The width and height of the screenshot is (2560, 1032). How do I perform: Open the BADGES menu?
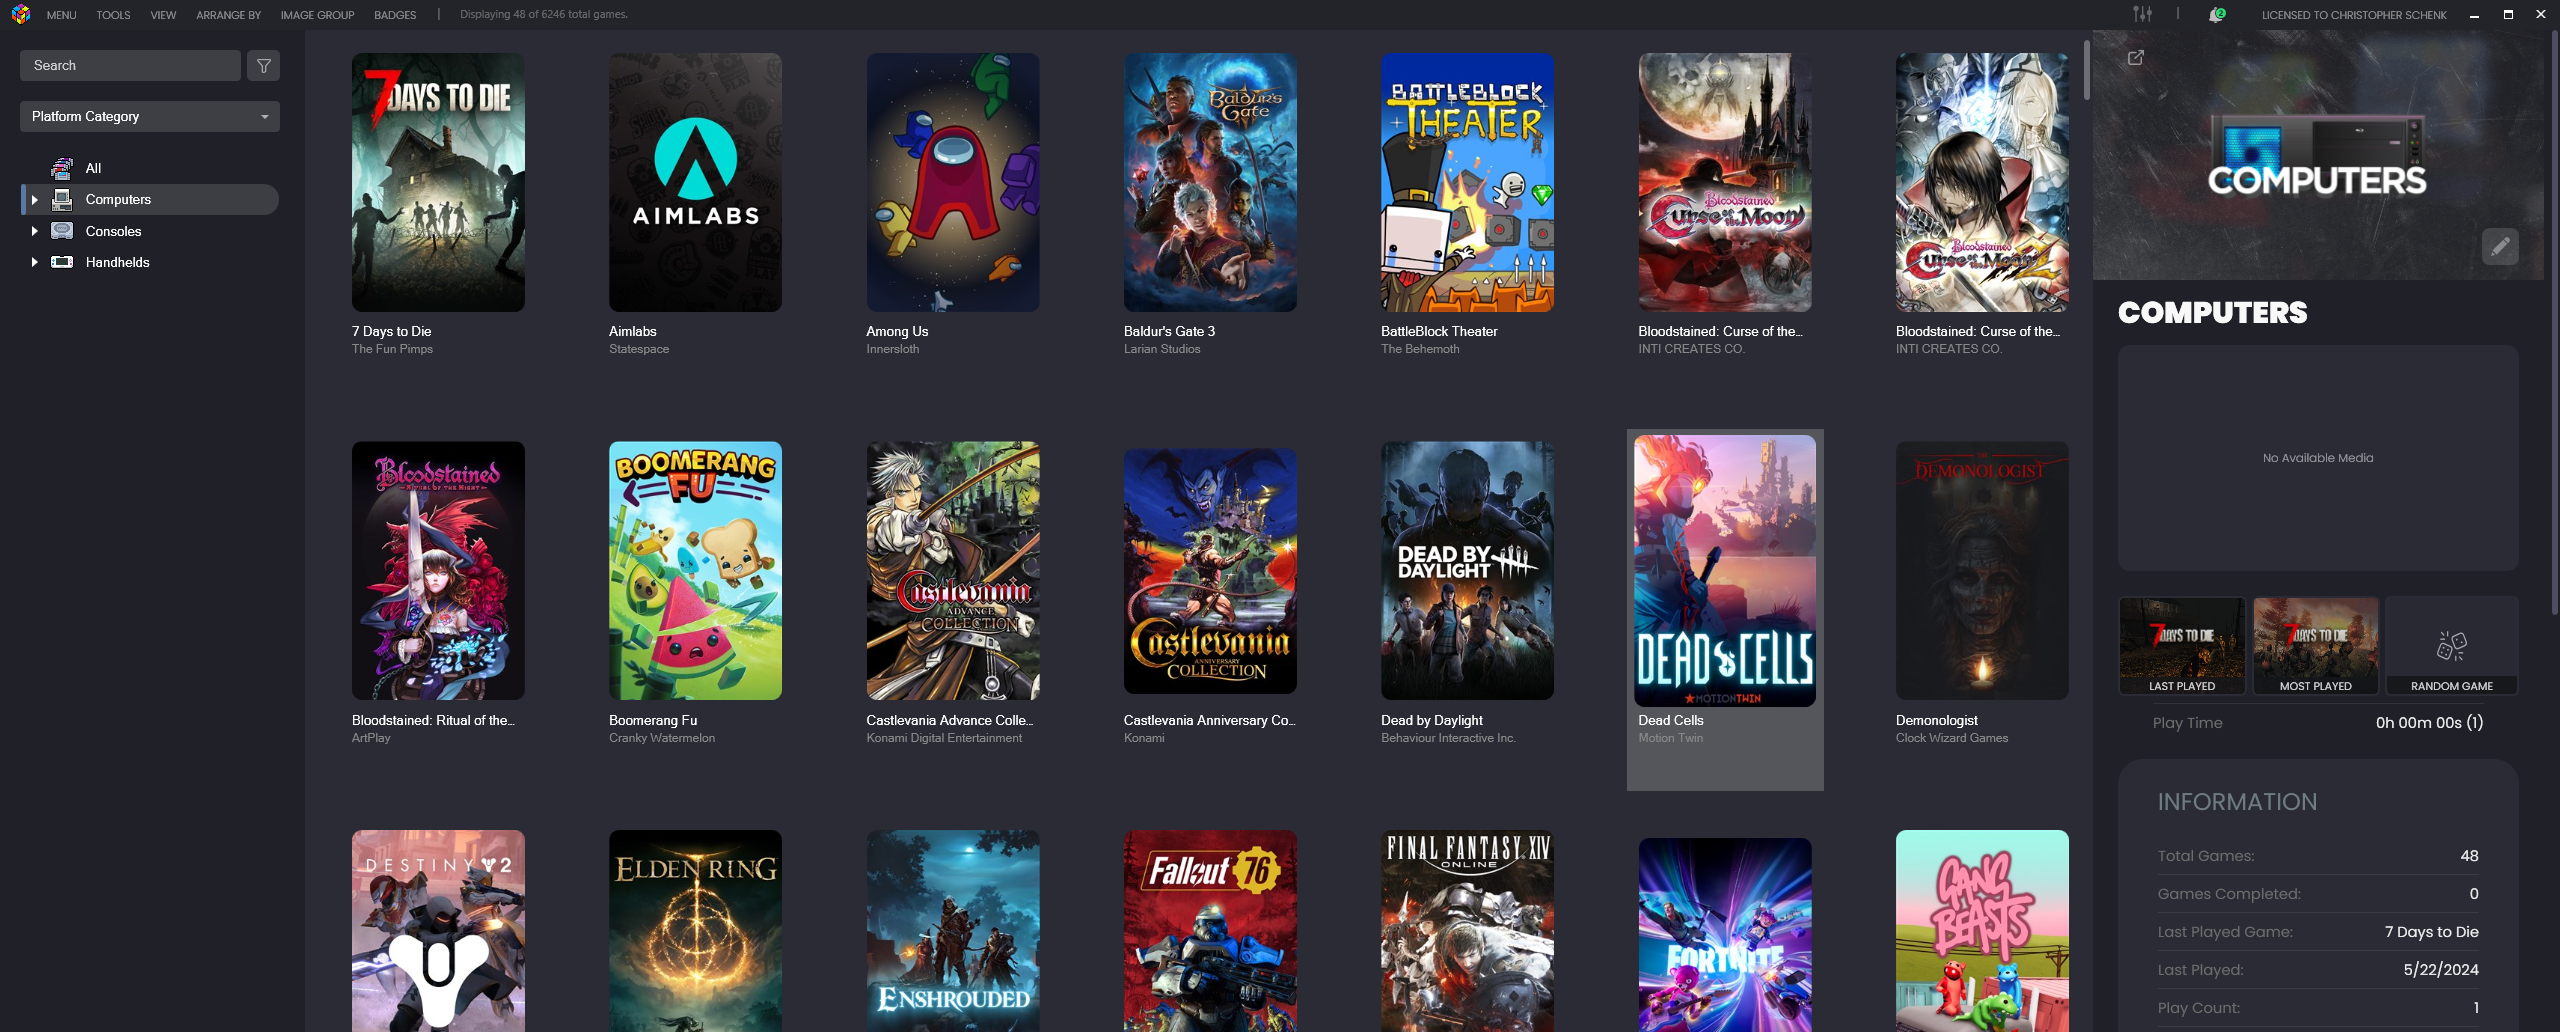[x=395, y=15]
